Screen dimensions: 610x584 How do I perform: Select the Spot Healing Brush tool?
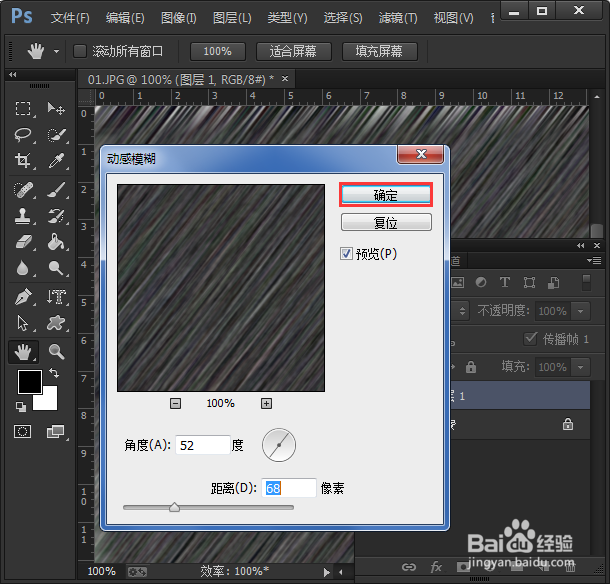23,190
